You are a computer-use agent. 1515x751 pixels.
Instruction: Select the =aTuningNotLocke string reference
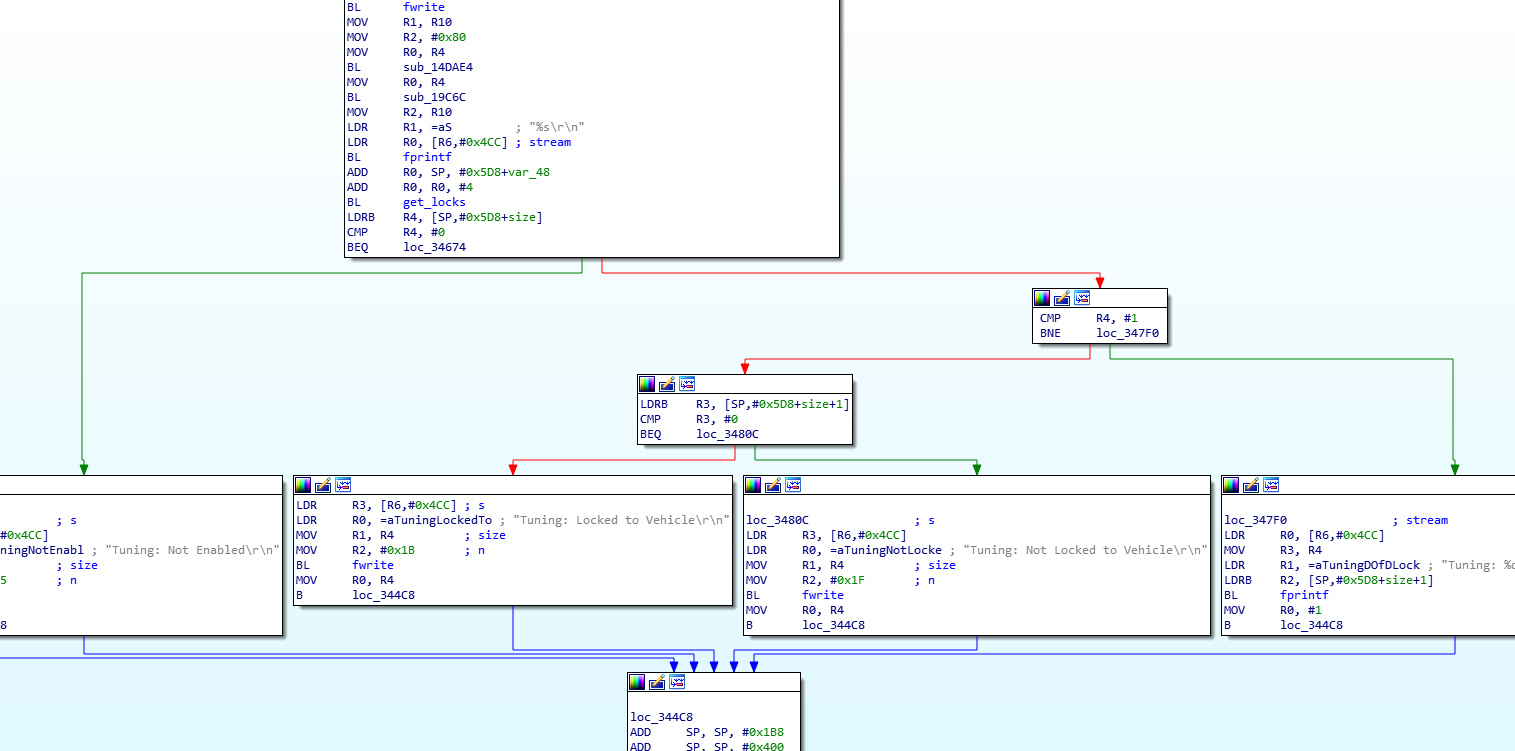click(886, 550)
